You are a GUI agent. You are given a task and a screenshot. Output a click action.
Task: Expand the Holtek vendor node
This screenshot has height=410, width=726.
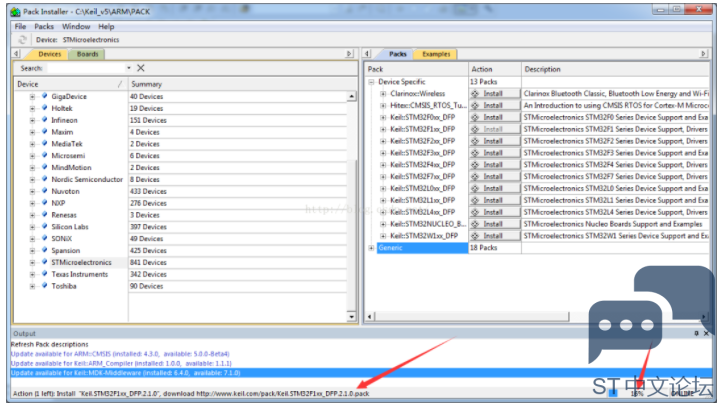[32, 109]
